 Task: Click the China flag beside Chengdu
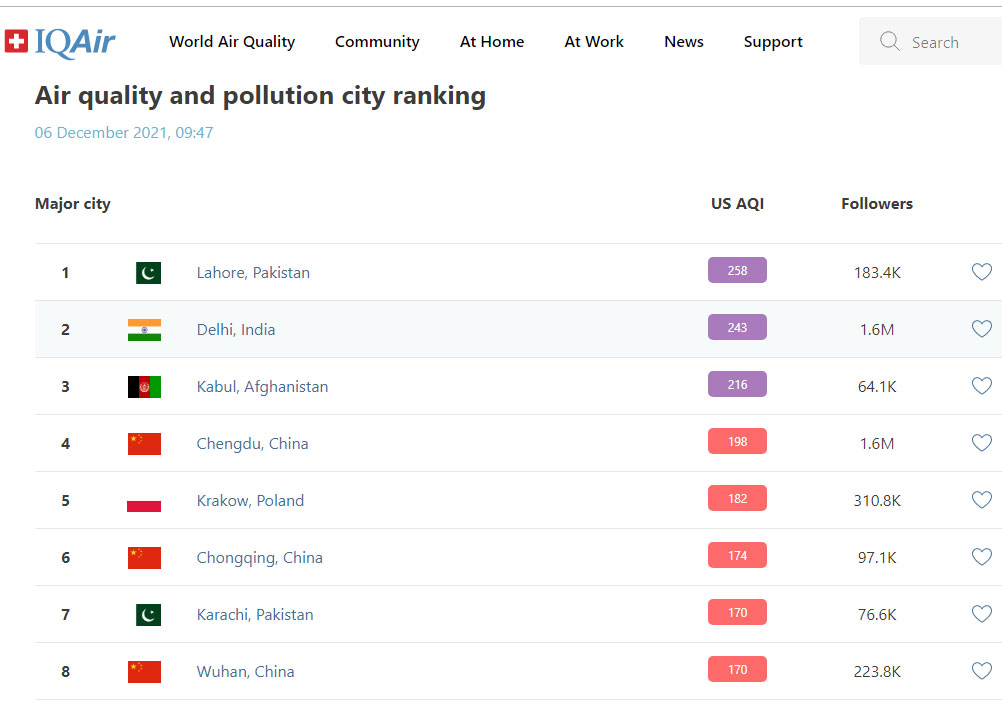[x=144, y=443]
